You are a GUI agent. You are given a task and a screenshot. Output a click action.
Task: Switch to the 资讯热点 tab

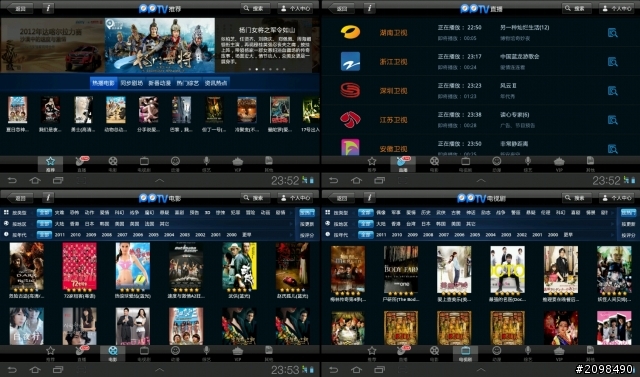(x=216, y=83)
